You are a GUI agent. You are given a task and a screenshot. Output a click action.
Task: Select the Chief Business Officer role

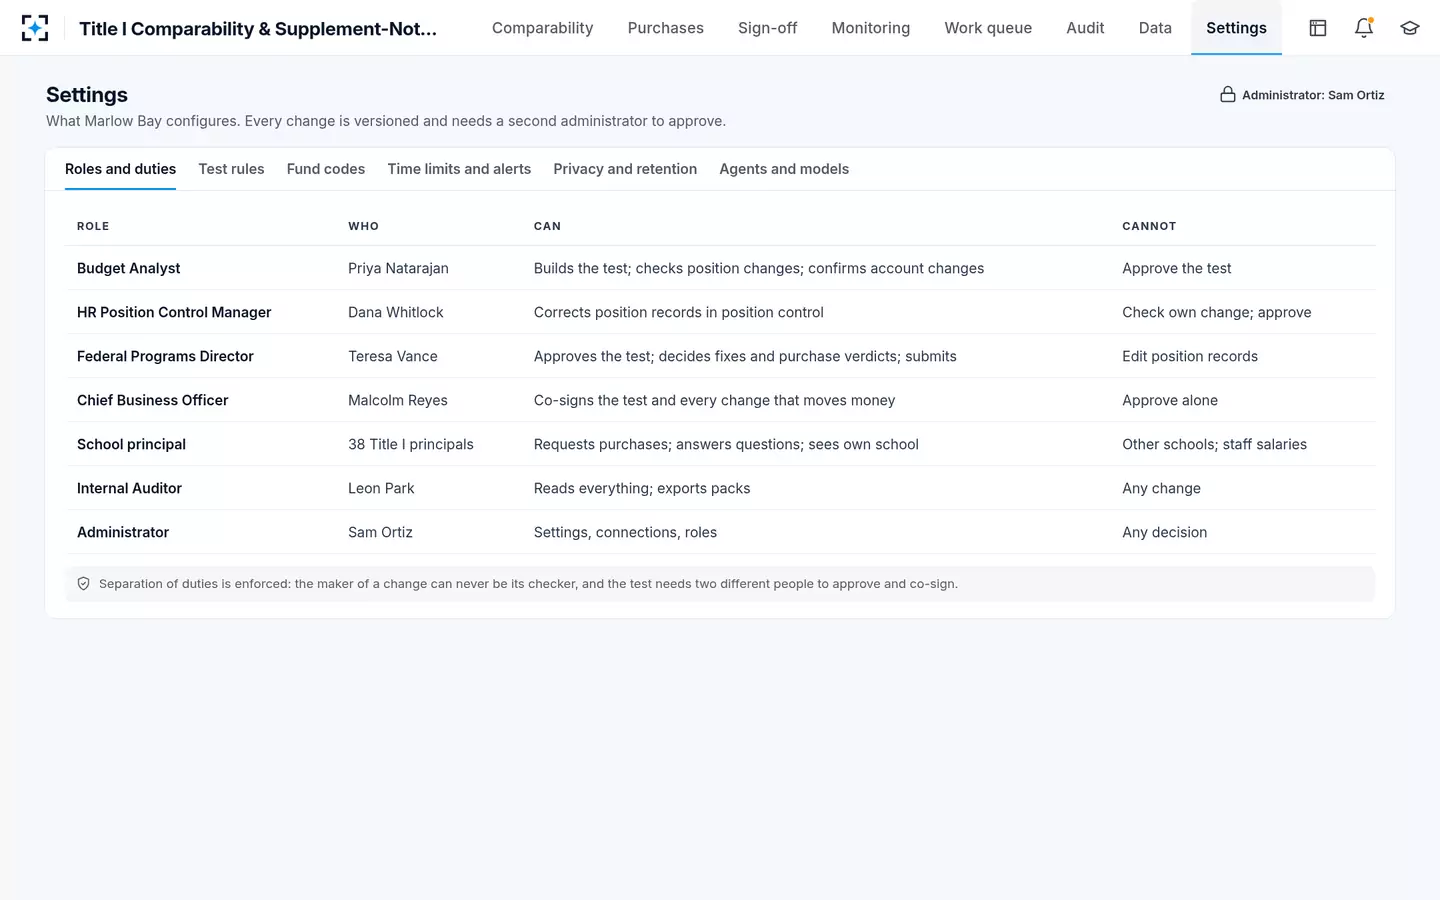point(153,400)
